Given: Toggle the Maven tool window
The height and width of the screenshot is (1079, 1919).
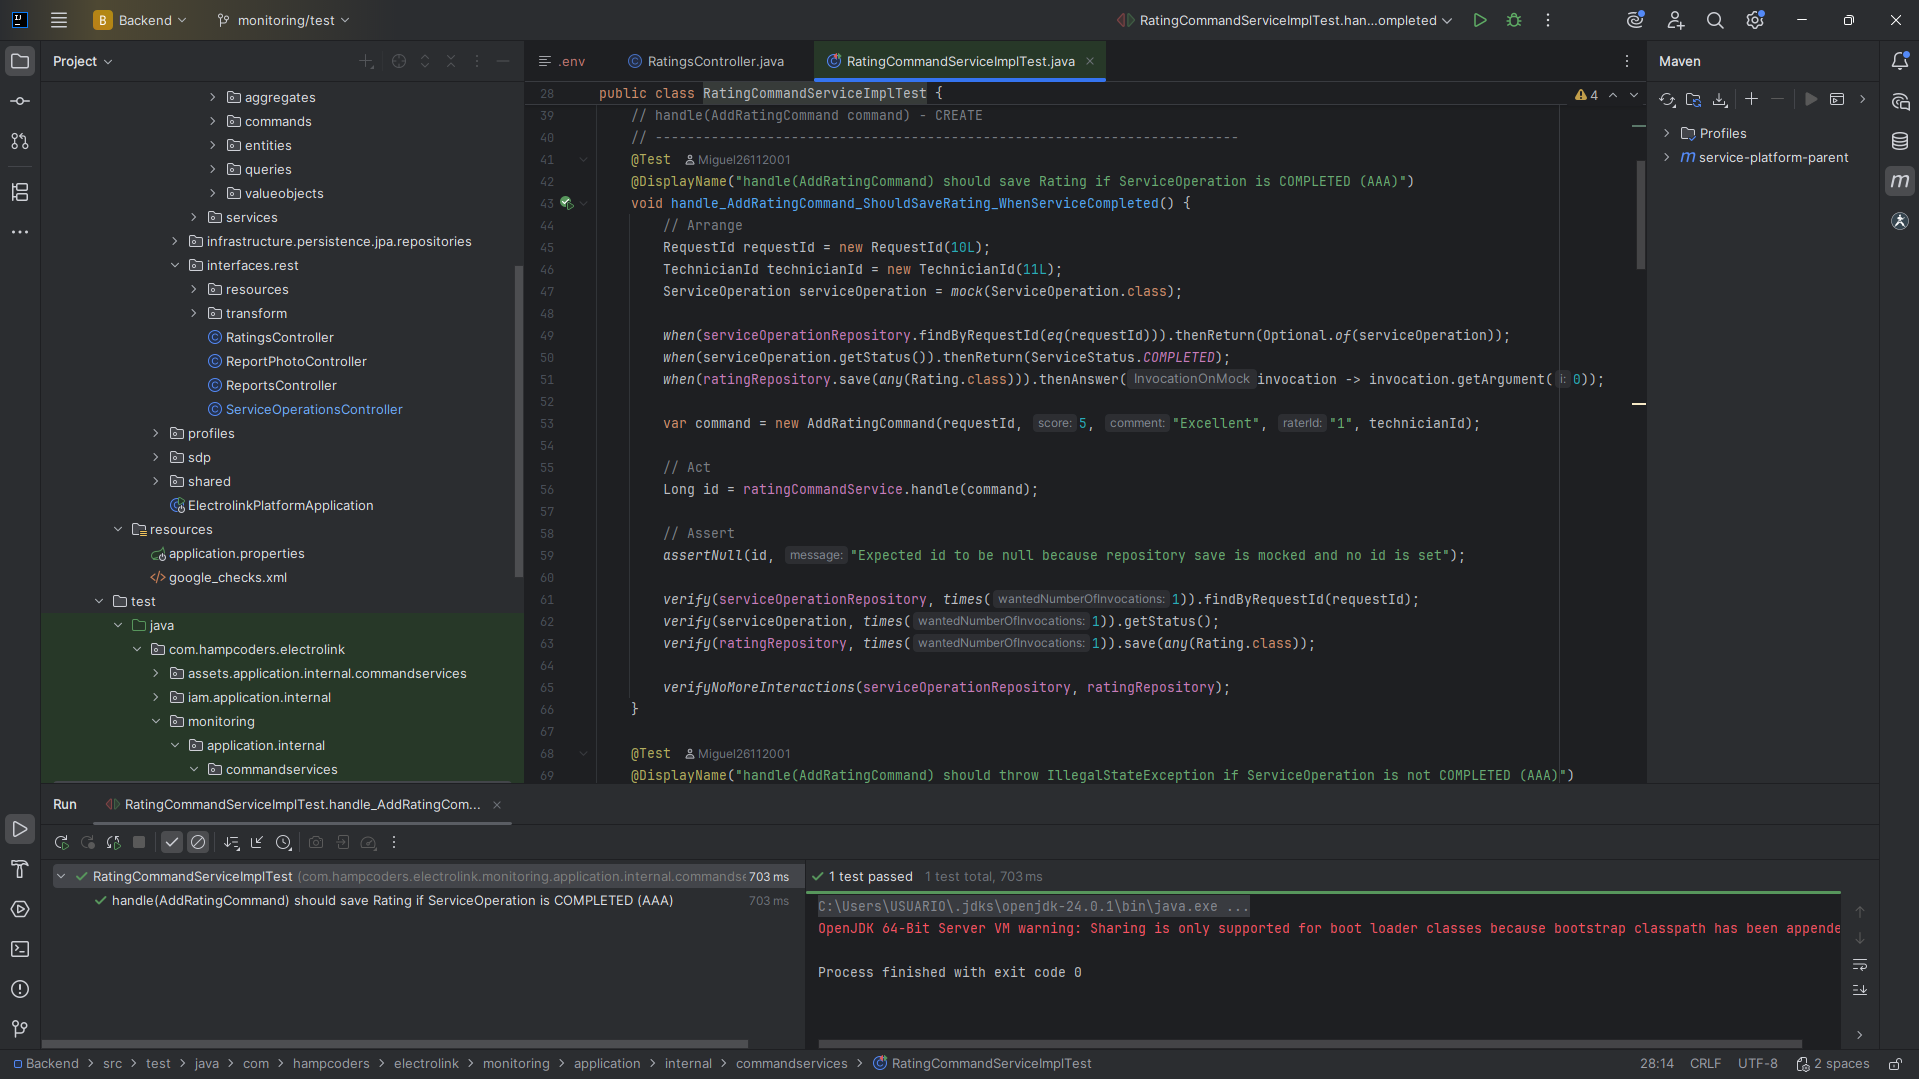Looking at the screenshot, I should [x=1900, y=181].
